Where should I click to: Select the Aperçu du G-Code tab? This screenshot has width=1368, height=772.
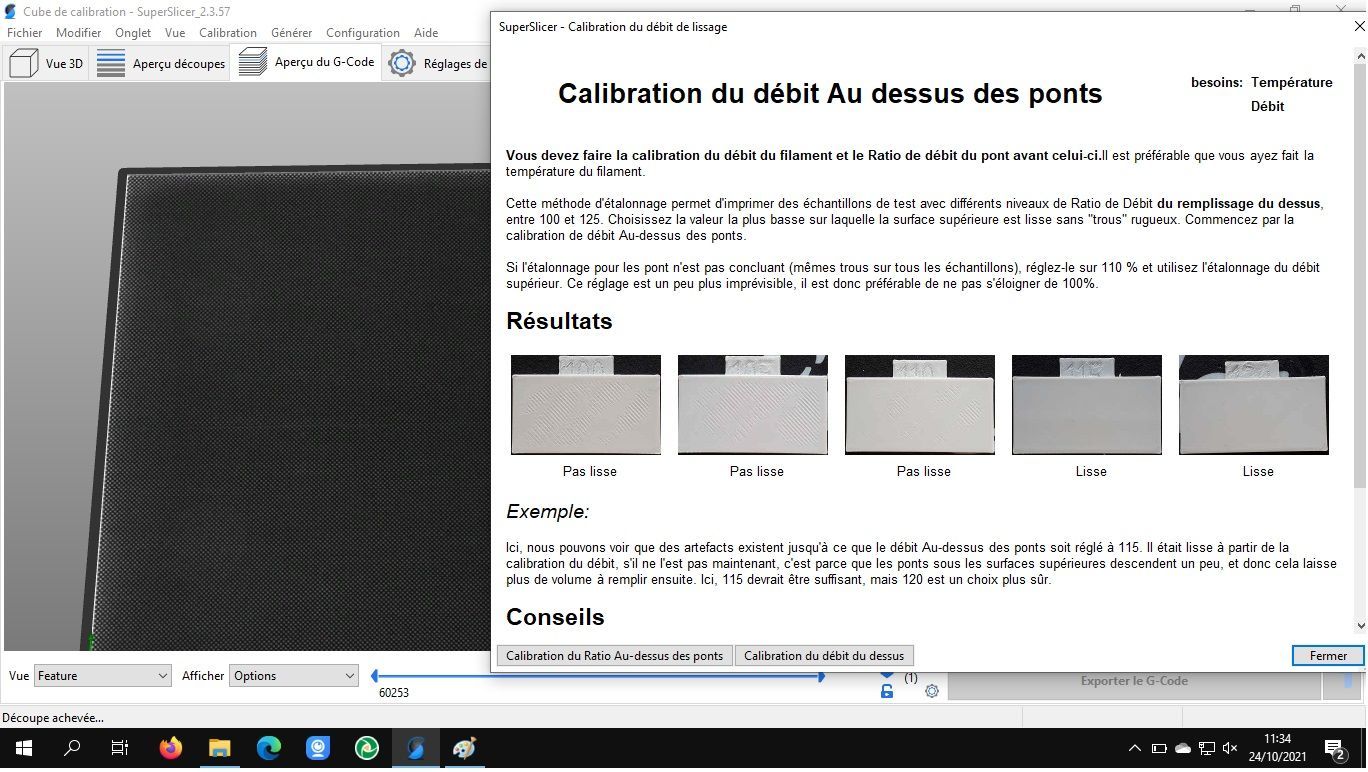[x=306, y=62]
